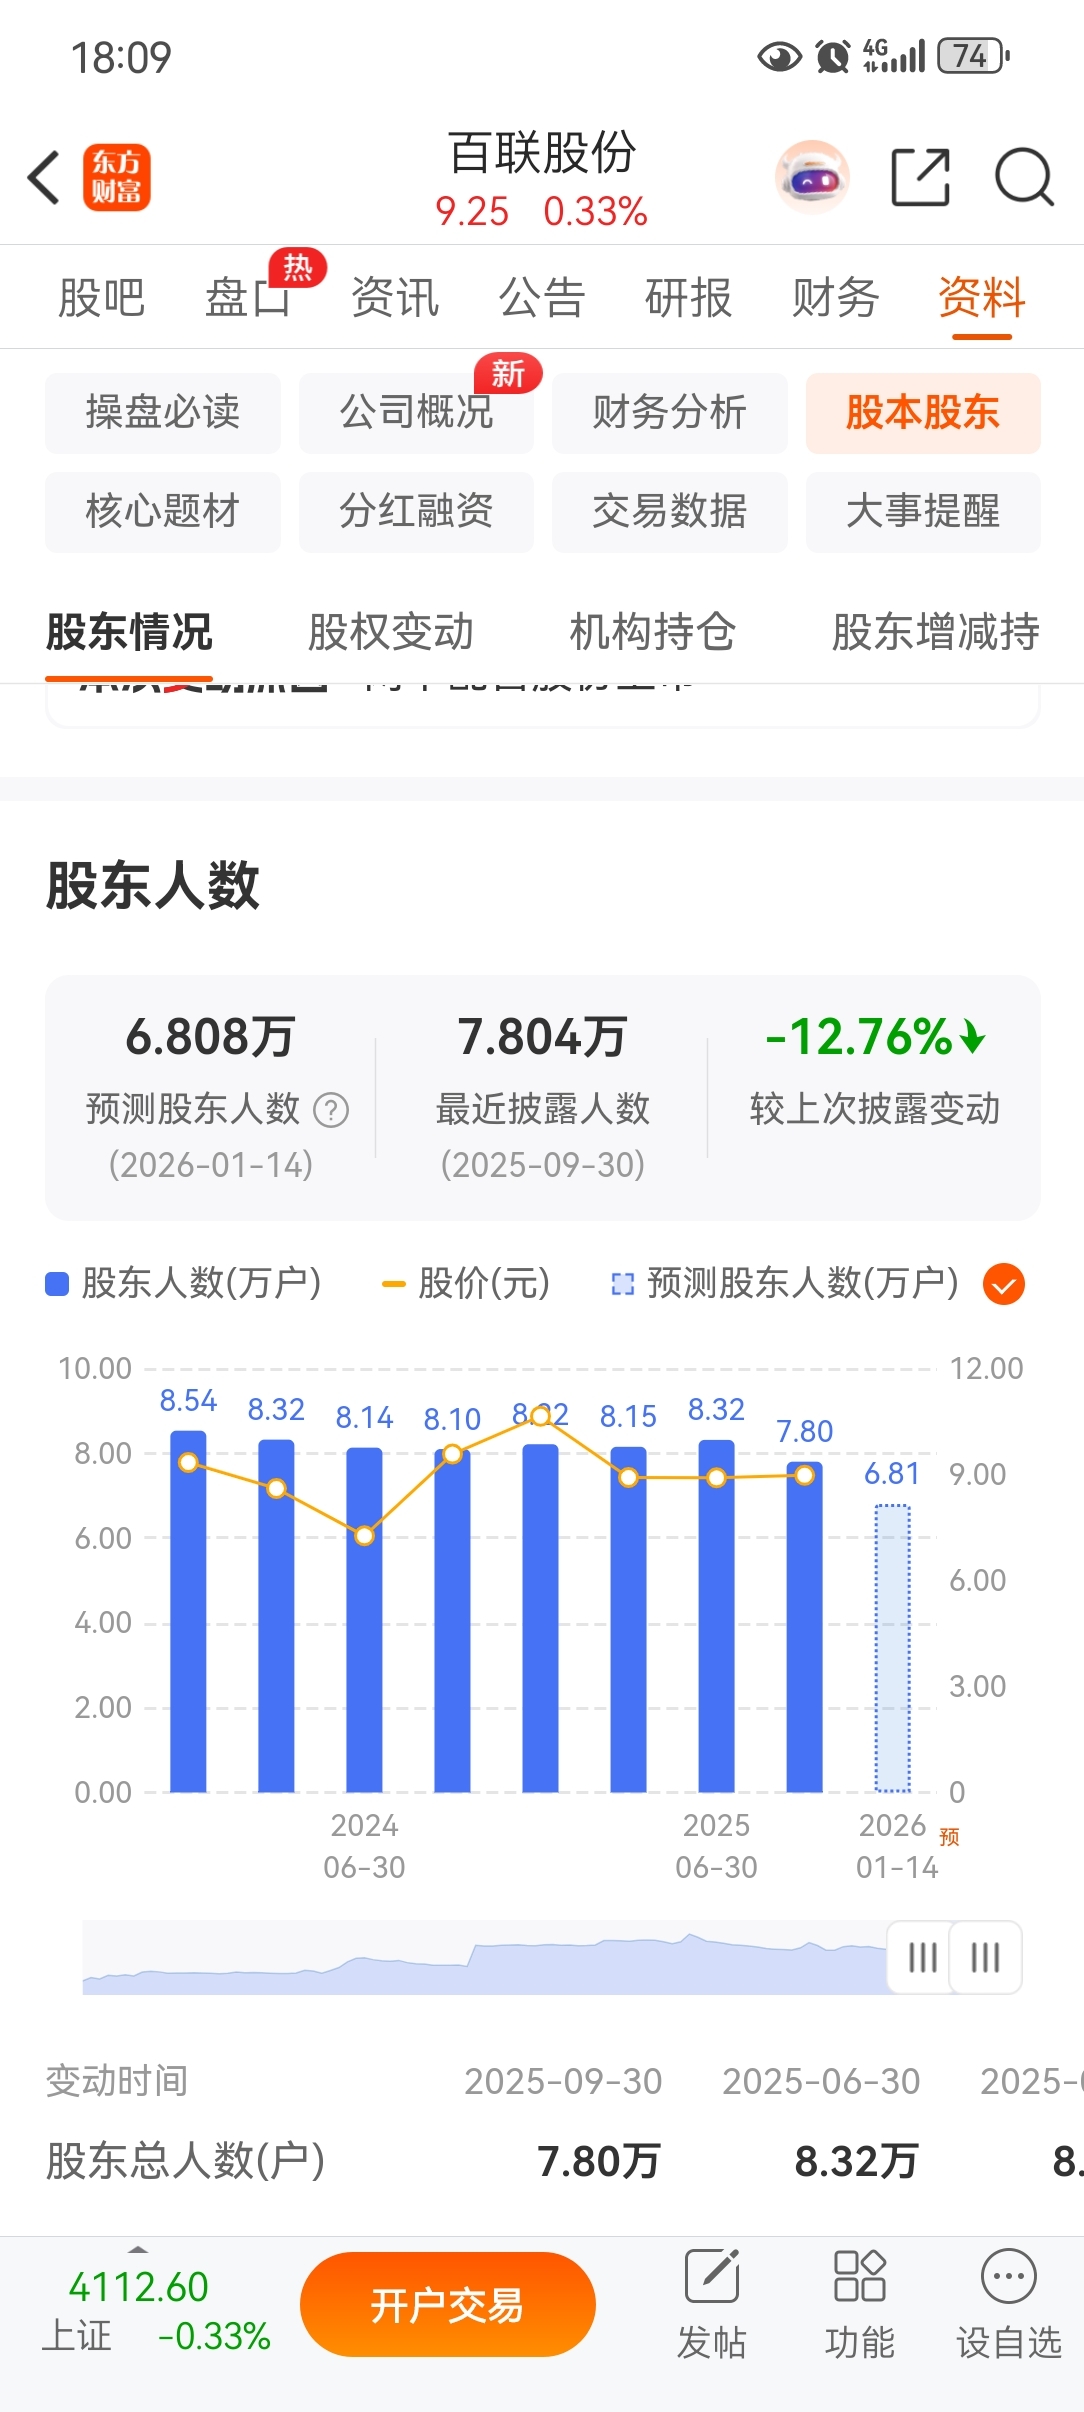Open 公司概况 section
1084x2412 pixels.
tap(416, 413)
